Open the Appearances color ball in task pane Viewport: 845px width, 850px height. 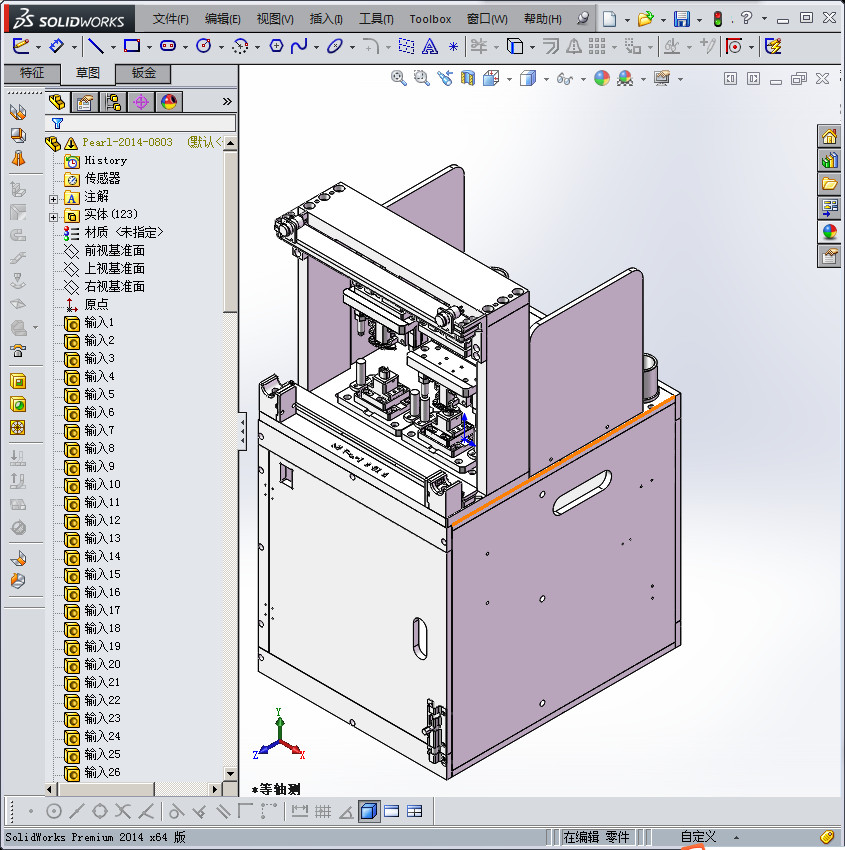829,232
